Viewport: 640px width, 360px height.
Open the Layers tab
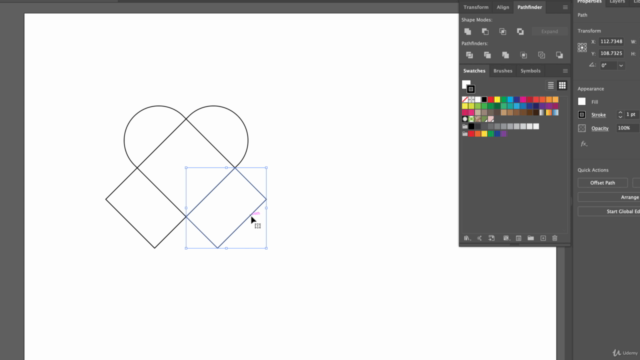click(617, 2)
